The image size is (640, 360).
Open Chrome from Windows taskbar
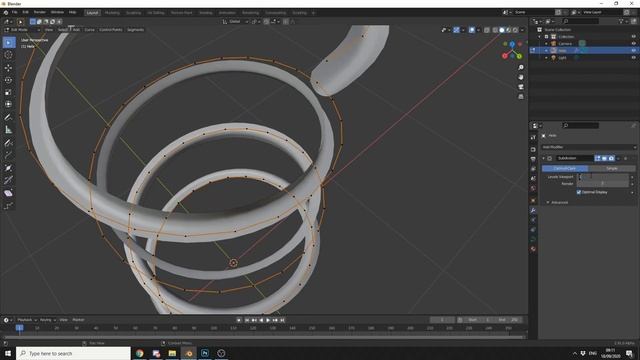point(140,353)
